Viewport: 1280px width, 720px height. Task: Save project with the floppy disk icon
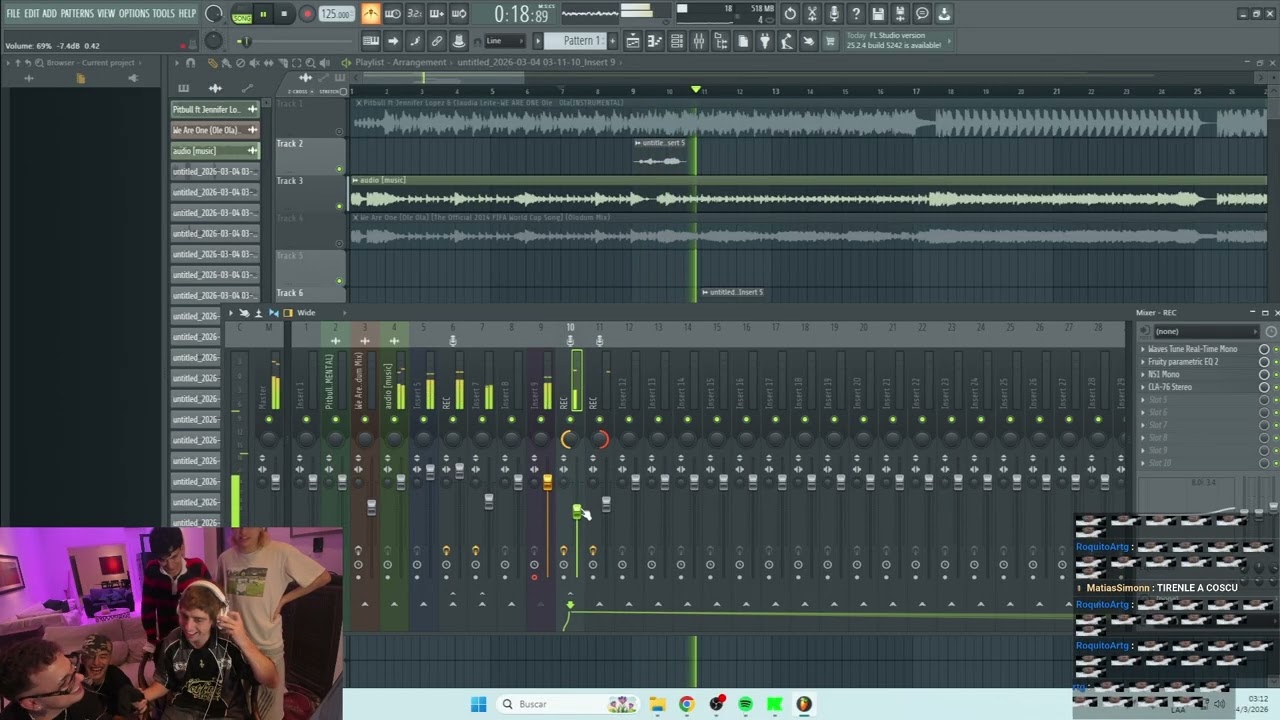coord(878,14)
